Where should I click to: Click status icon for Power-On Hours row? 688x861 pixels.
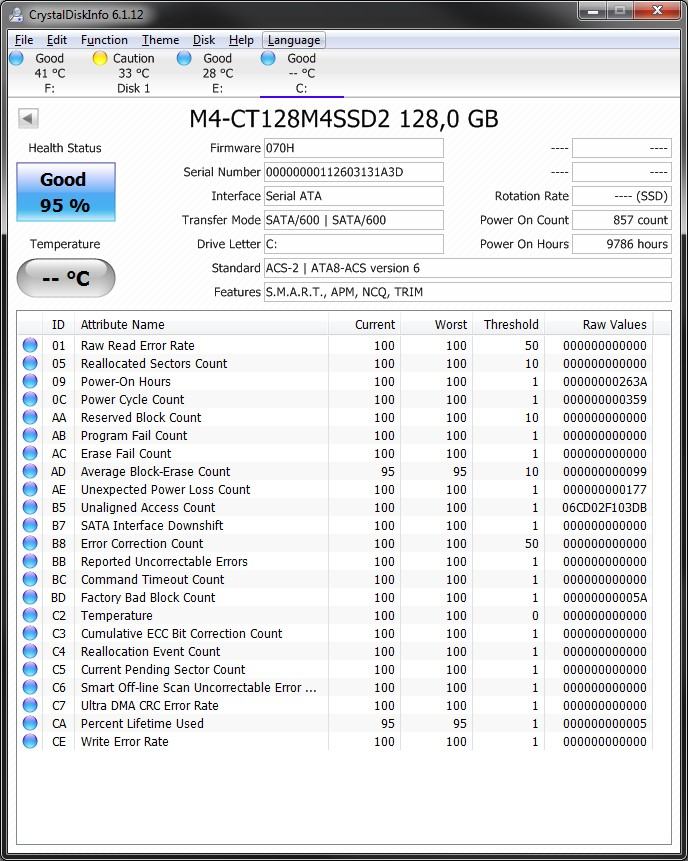point(30,381)
